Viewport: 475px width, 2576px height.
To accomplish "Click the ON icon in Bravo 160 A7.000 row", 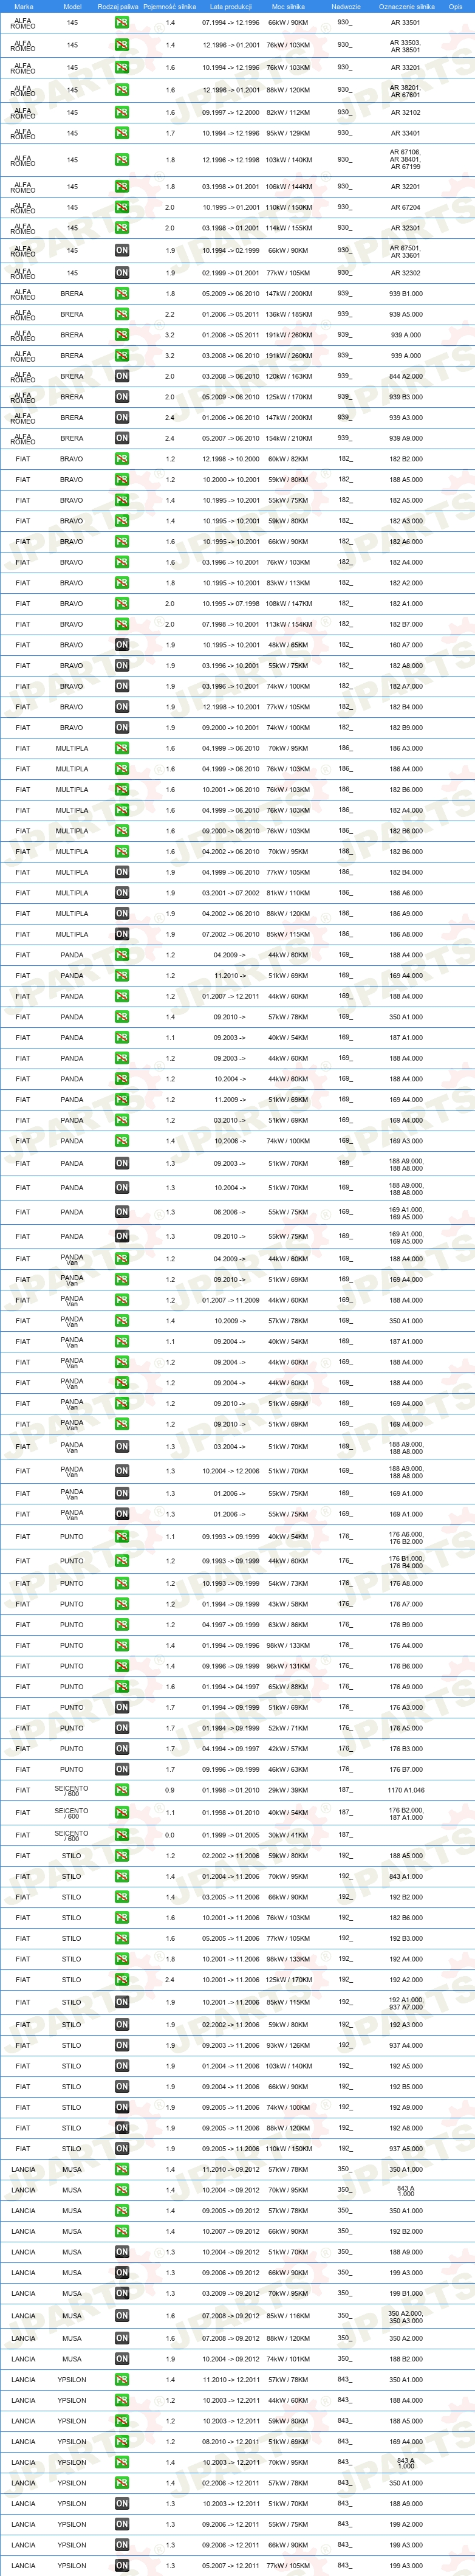I will pyautogui.click(x=121, y=645).
